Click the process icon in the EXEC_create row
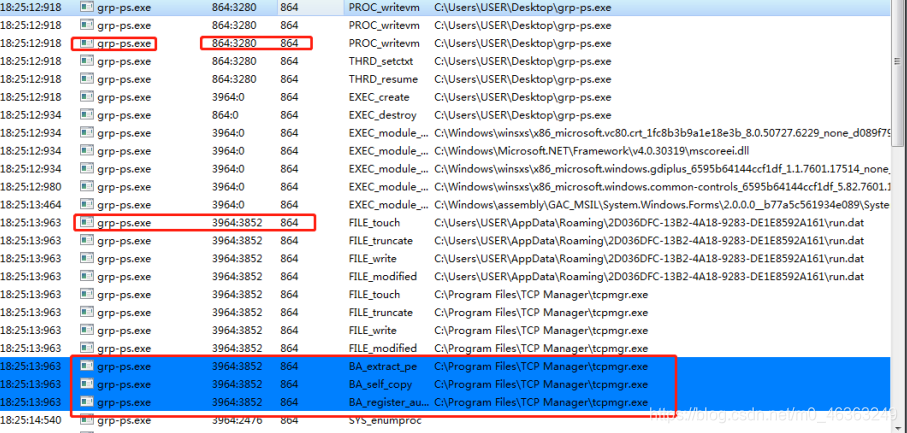 click(87, 97)
